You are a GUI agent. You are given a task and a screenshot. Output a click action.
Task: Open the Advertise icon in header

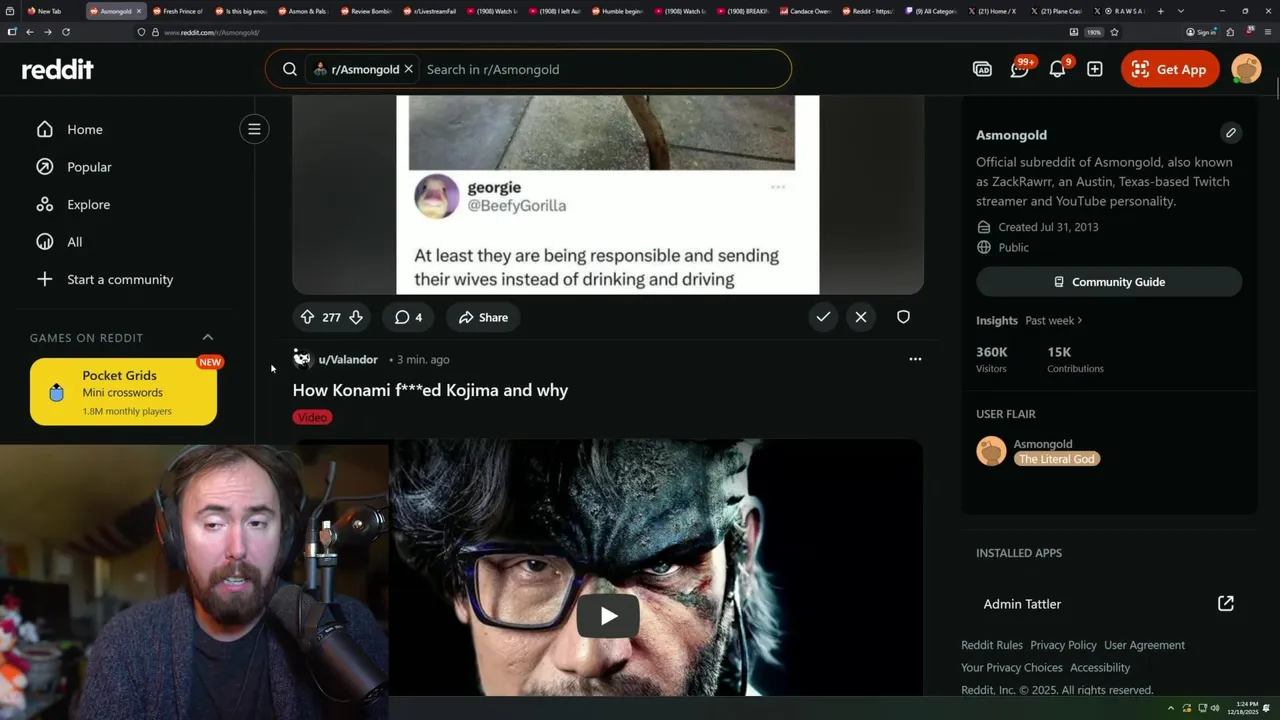[x=982, y=69]
